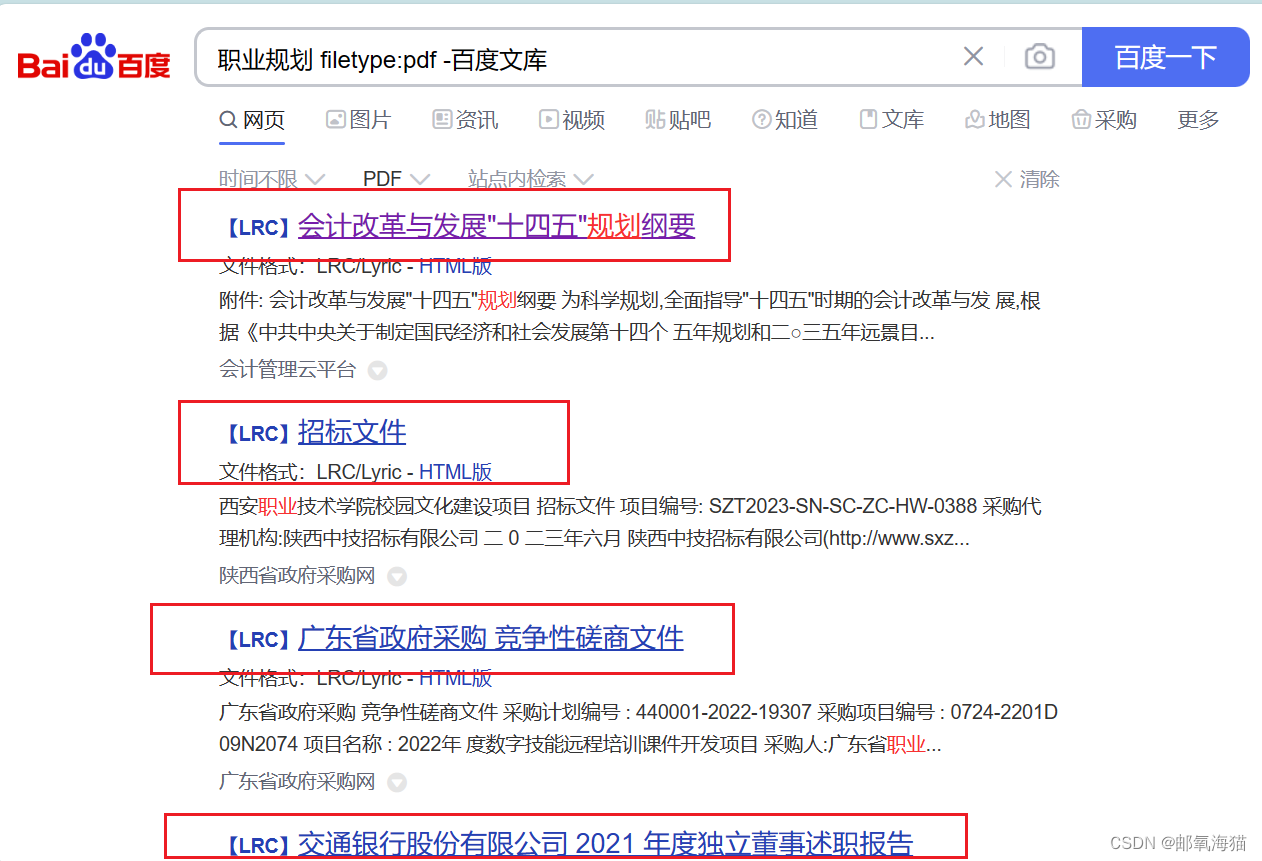
Task: Switch to the 资讯 tab
Action: coord(465,120)
